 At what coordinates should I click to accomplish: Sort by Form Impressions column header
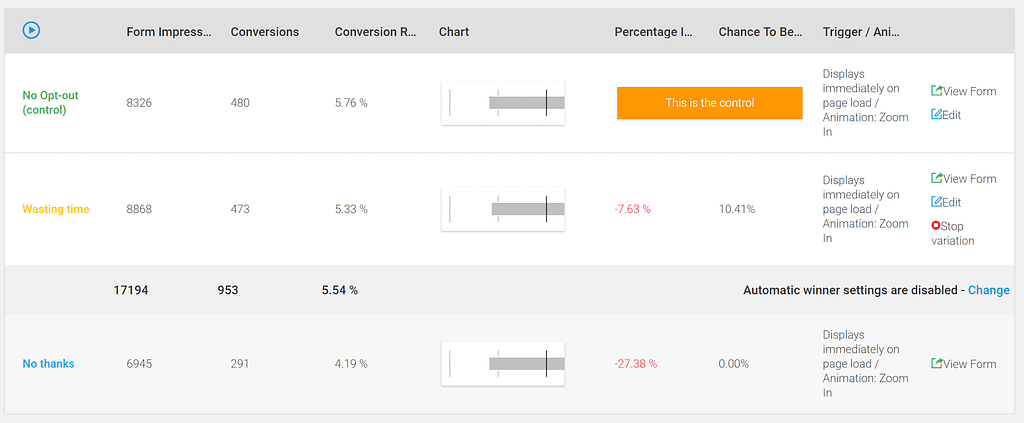[x=169, y=32]
